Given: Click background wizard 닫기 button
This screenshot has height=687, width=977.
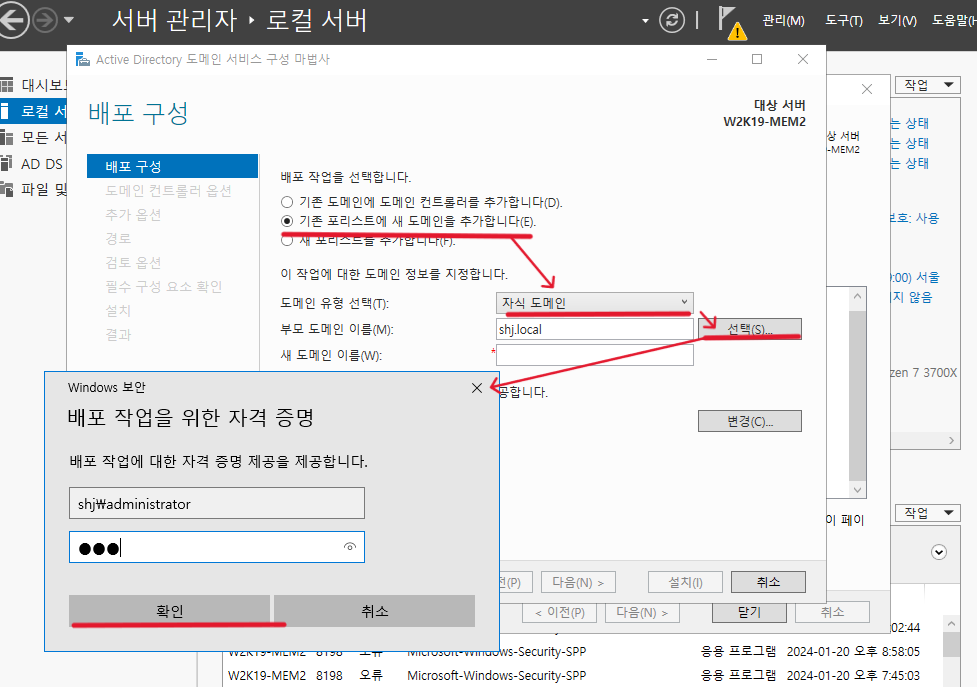Looking at the screenshot, I should (749, 613).
